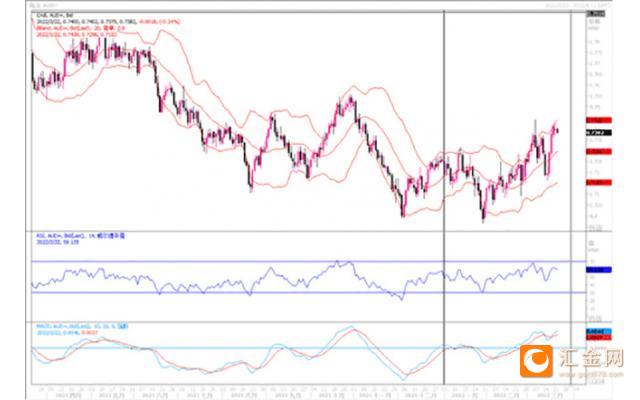Select the topmost red Bollinger price tag on axis

pos(599,120)
